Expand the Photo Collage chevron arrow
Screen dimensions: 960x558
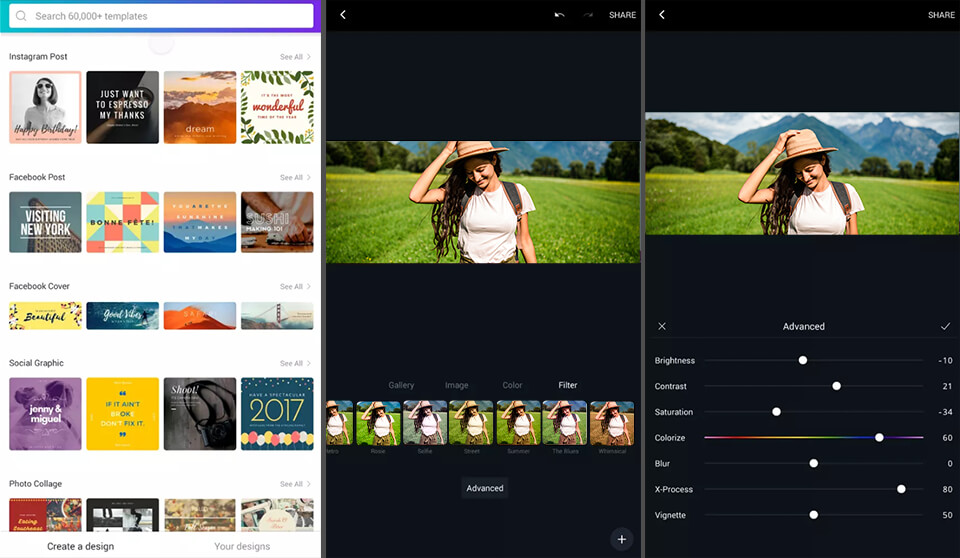pyautogui.click(x=309, y=484)
